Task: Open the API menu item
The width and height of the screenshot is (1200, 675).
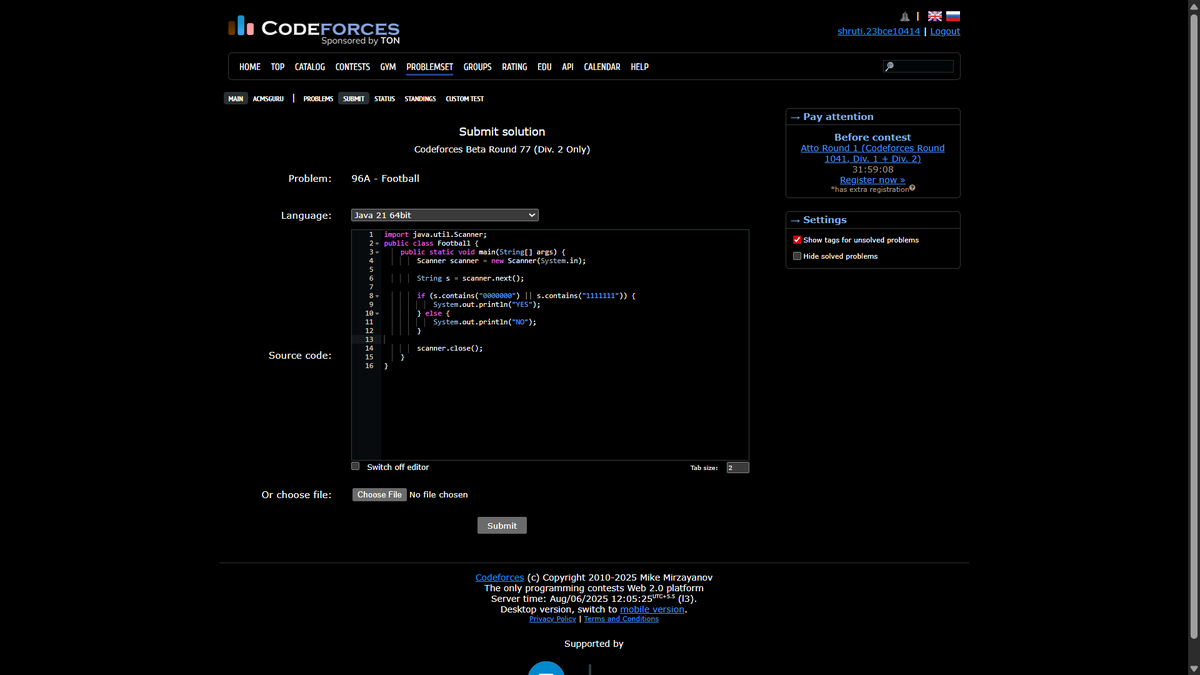Action: coord(568,67)
